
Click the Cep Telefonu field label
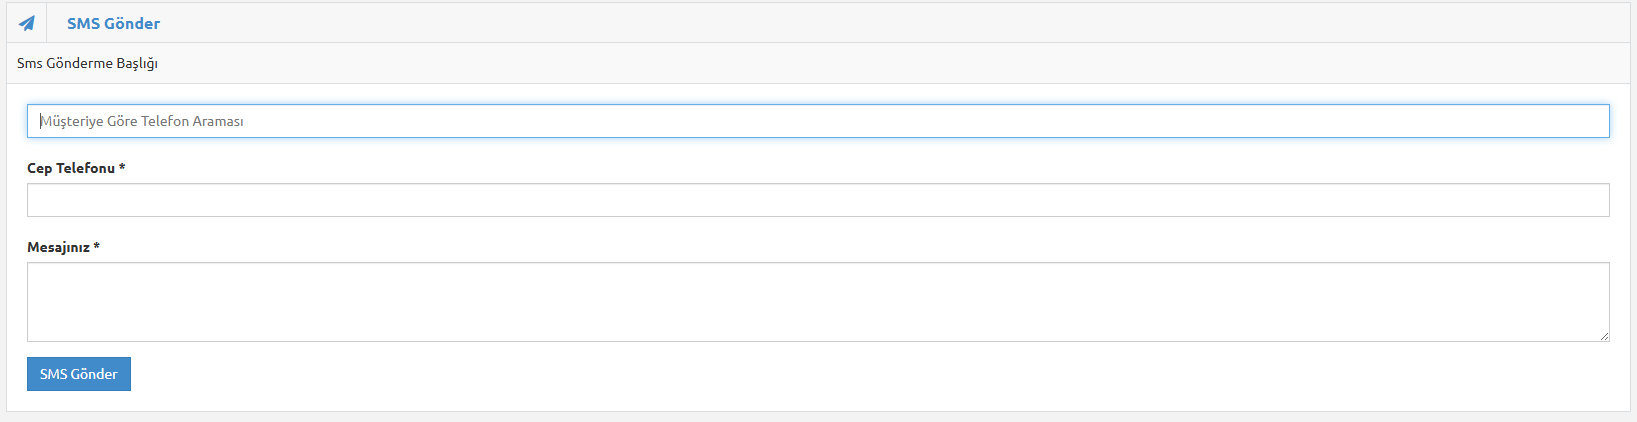(71, 168)
